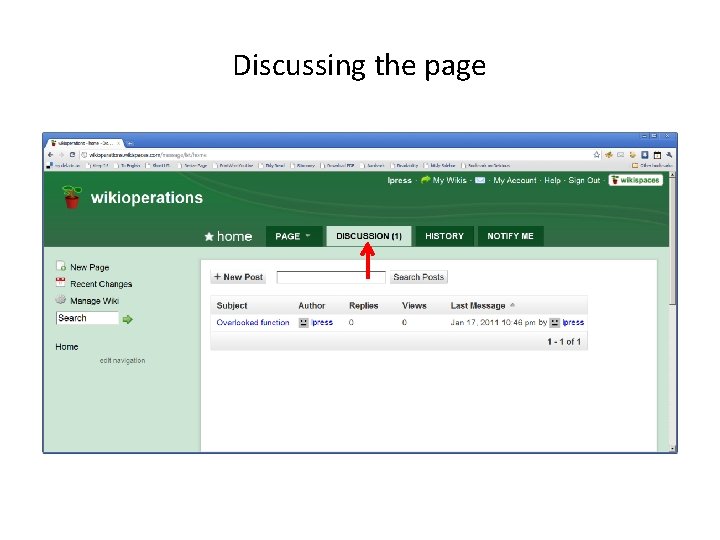The width and height of the screenshot is (720, 540).
Task: Click the lpress username in the header
Action: 399,180
